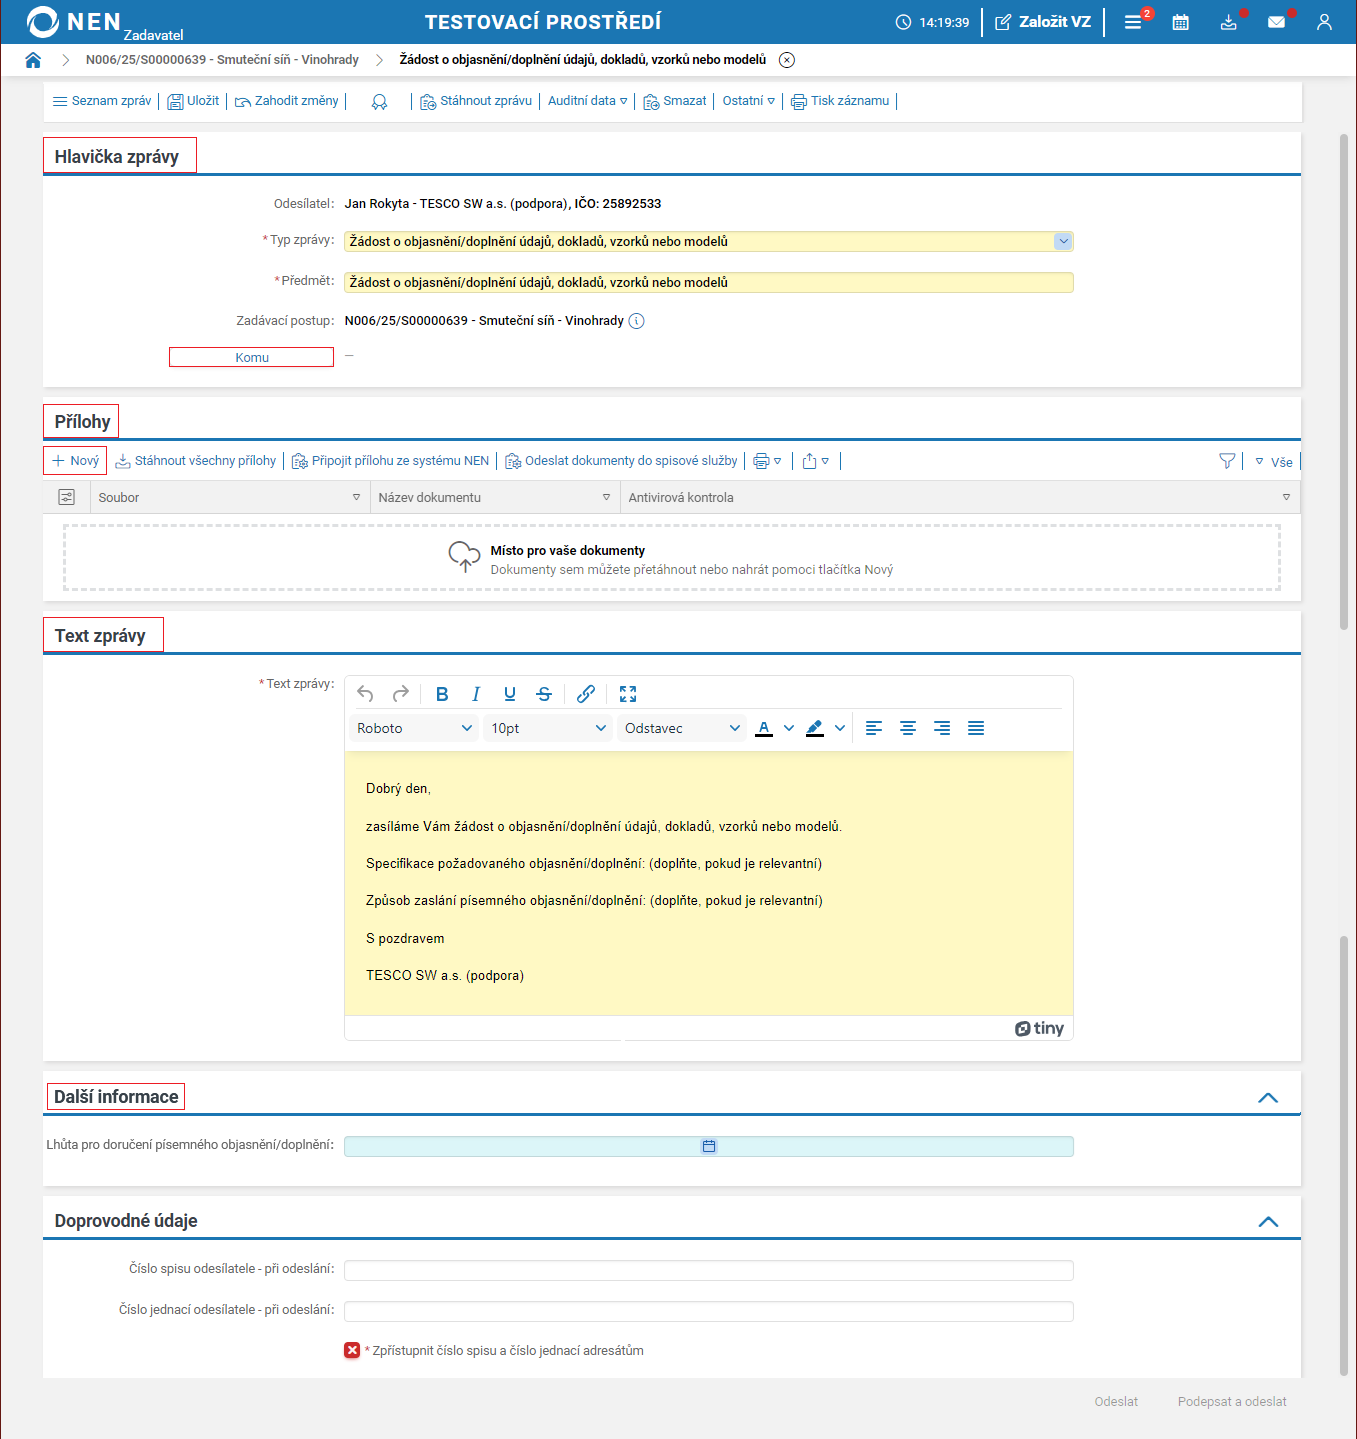This screenshot has width=1357, height=1439.
Task: Center align the text
Action: point(908,728)
